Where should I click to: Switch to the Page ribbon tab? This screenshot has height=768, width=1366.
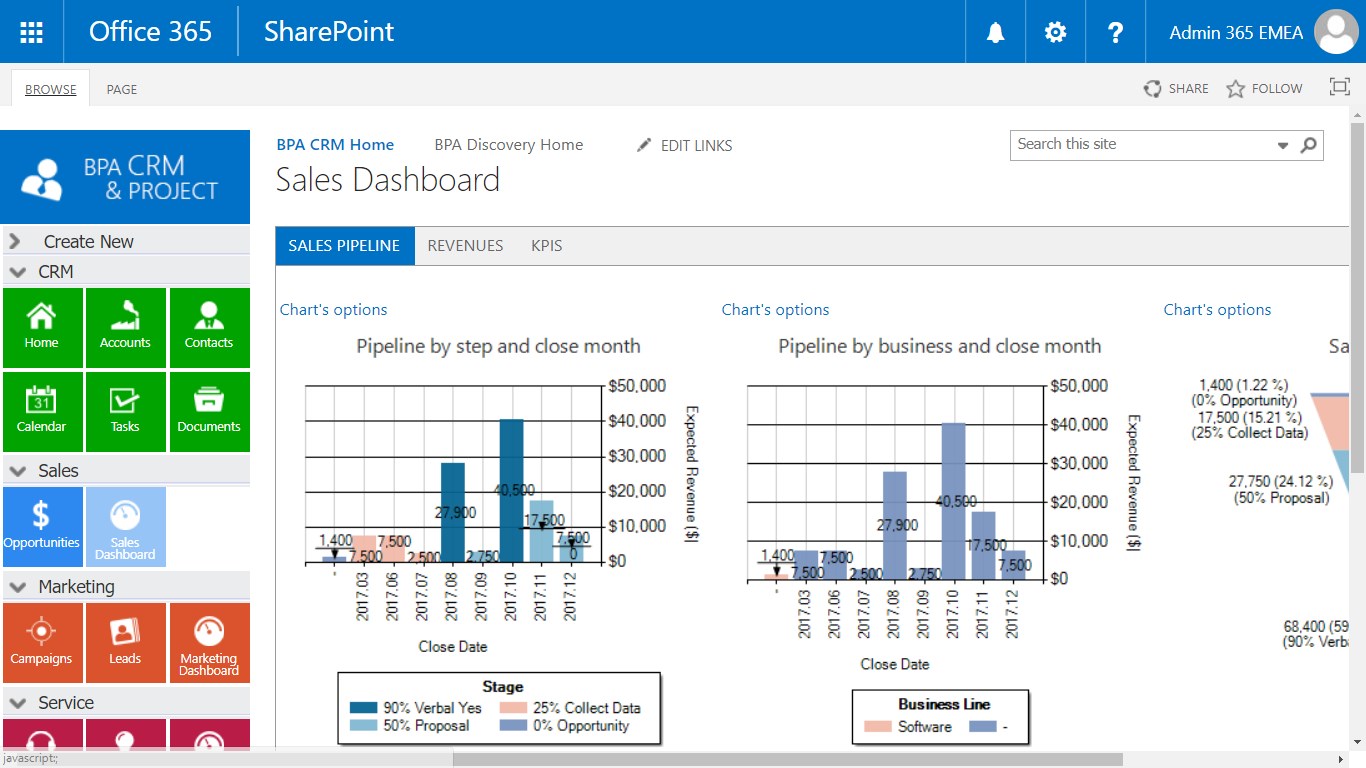pyautogui.click(x=122, y=89)
